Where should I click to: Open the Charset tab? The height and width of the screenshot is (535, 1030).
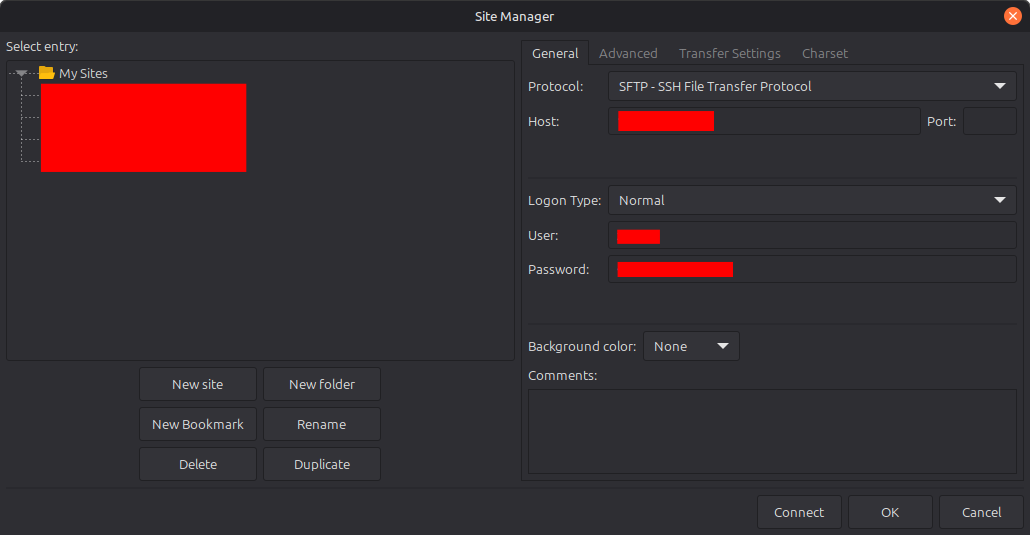pos(824,53)
